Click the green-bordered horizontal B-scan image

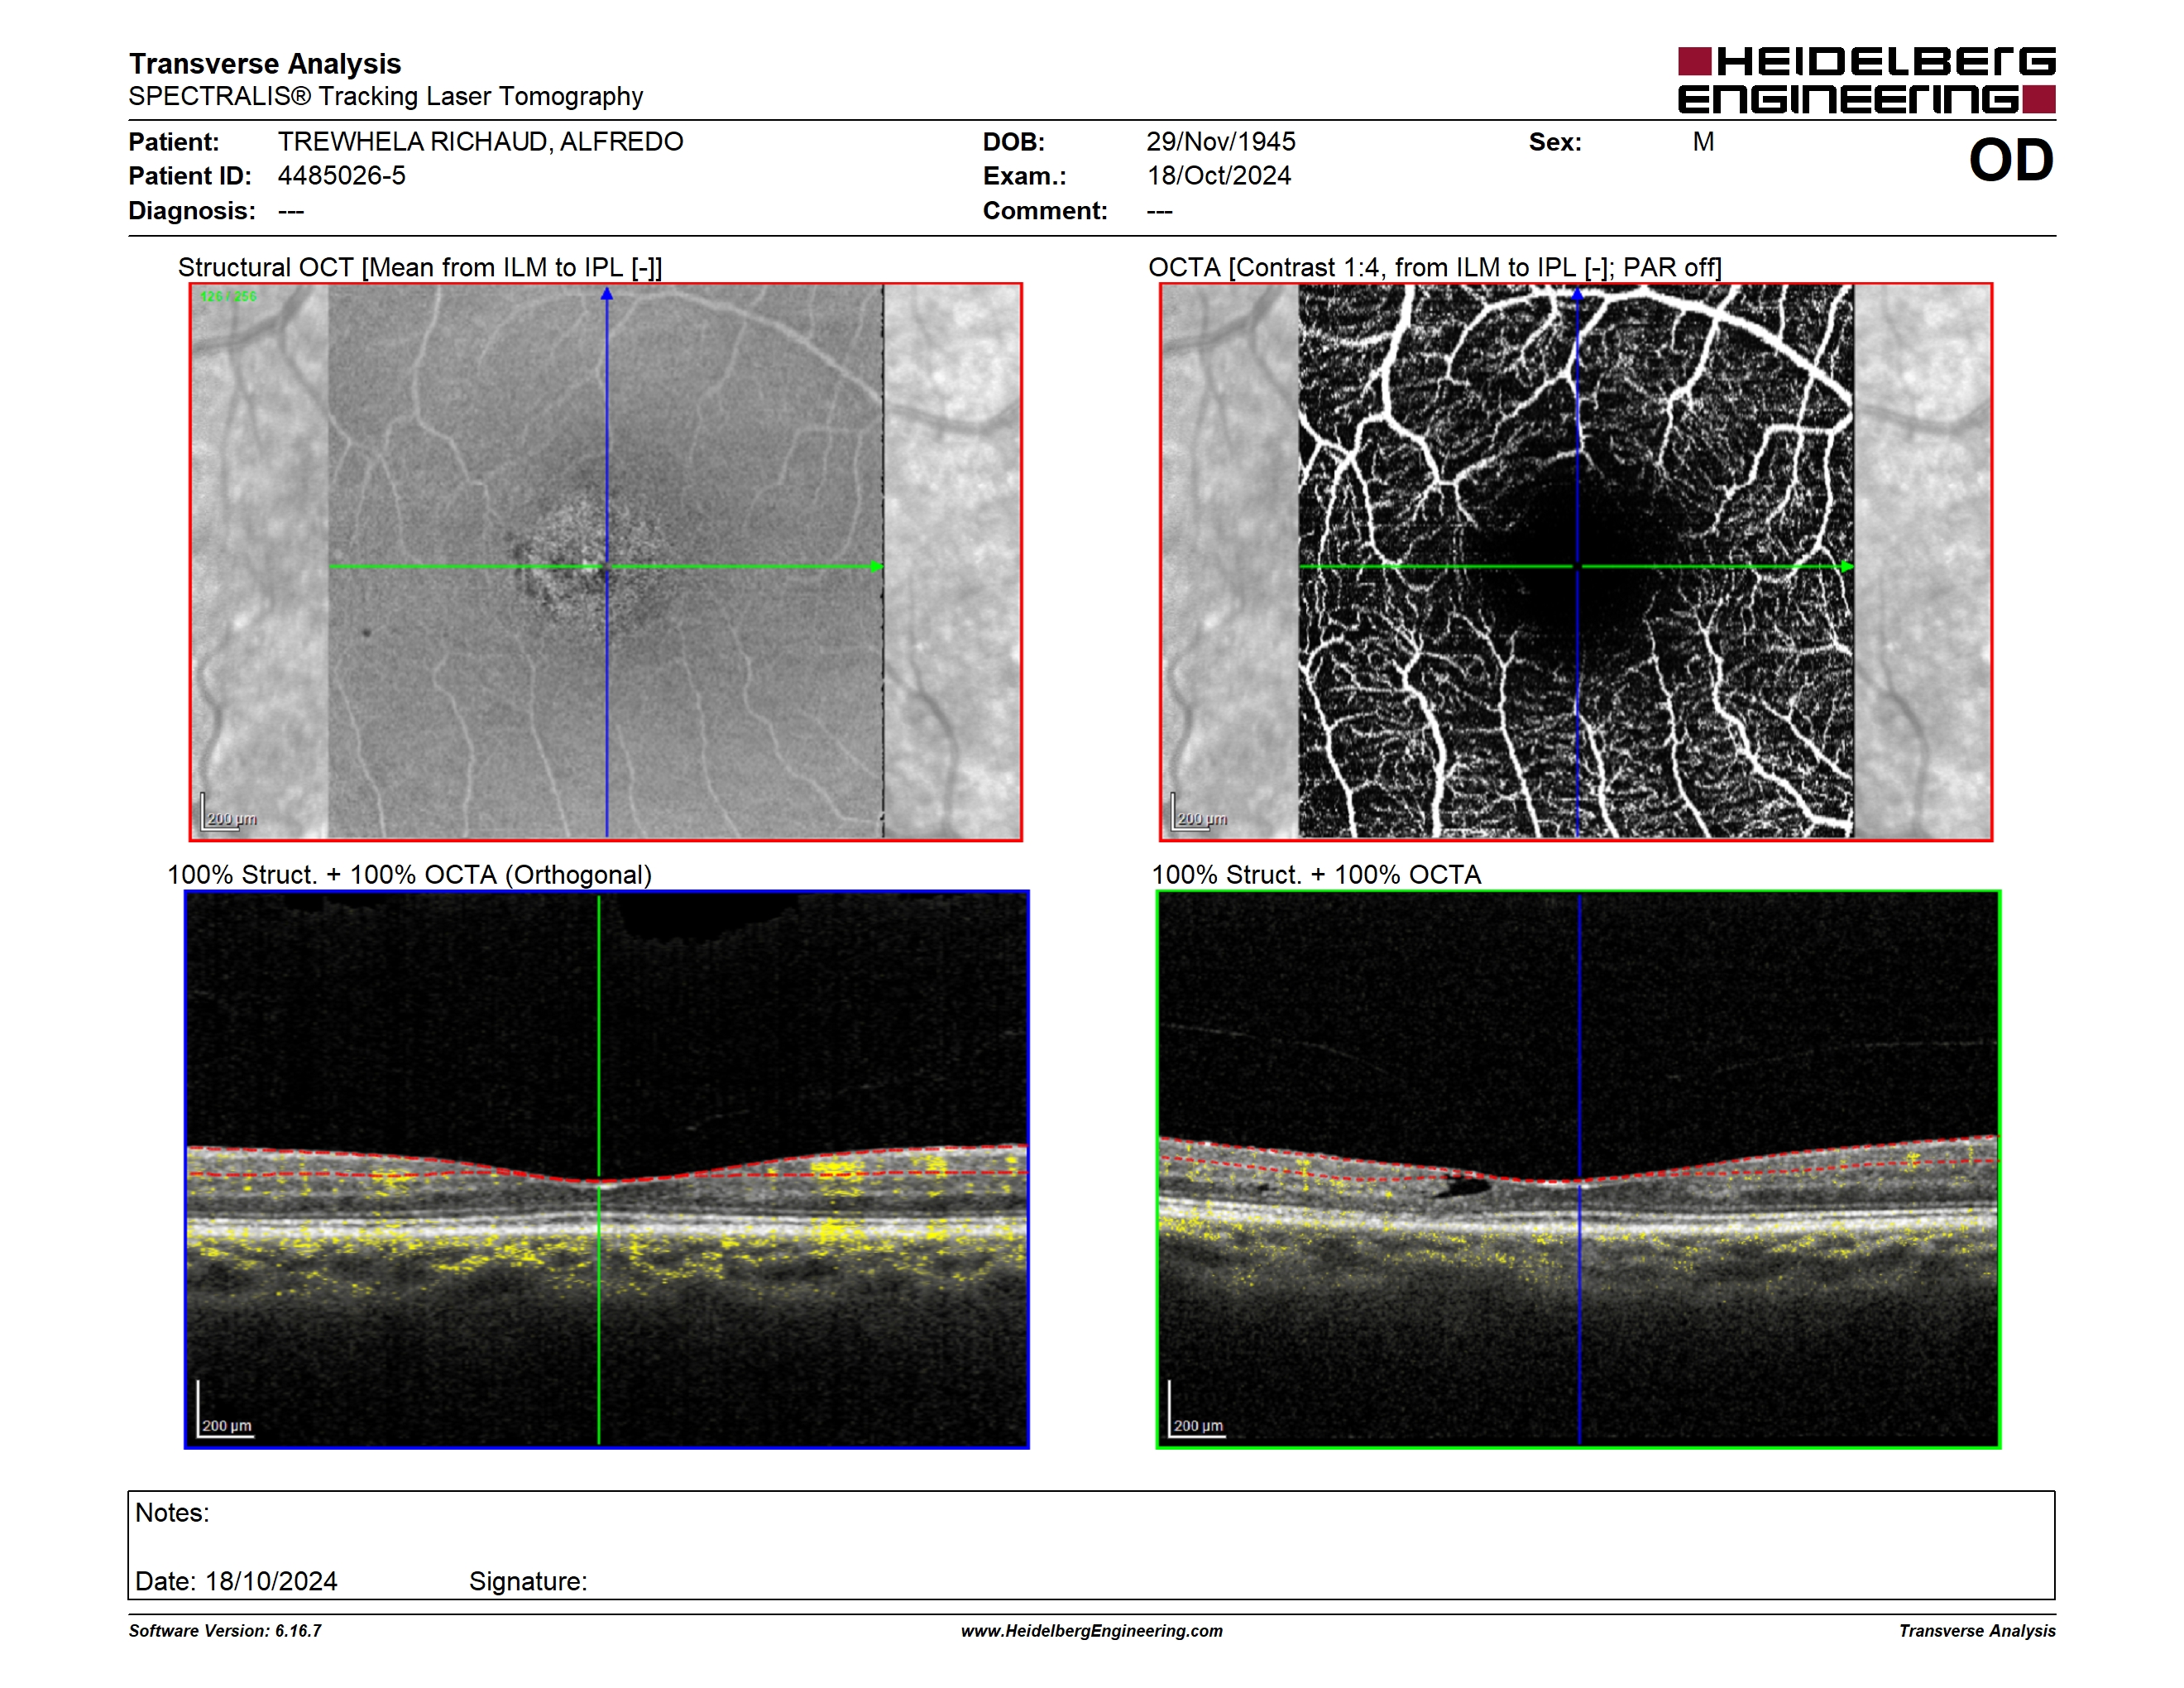(x=1578, y=1169)
